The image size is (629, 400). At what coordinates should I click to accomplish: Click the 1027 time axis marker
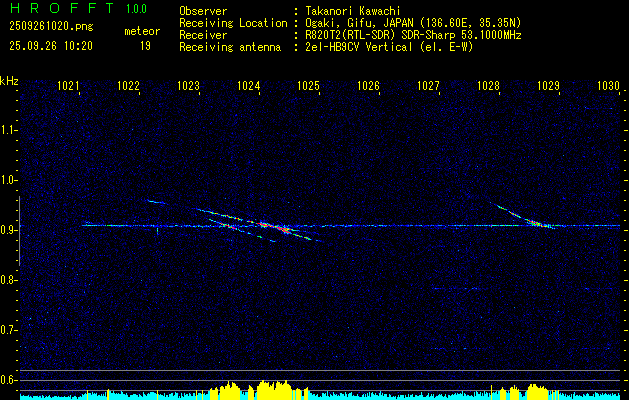(x=428, y=86)
